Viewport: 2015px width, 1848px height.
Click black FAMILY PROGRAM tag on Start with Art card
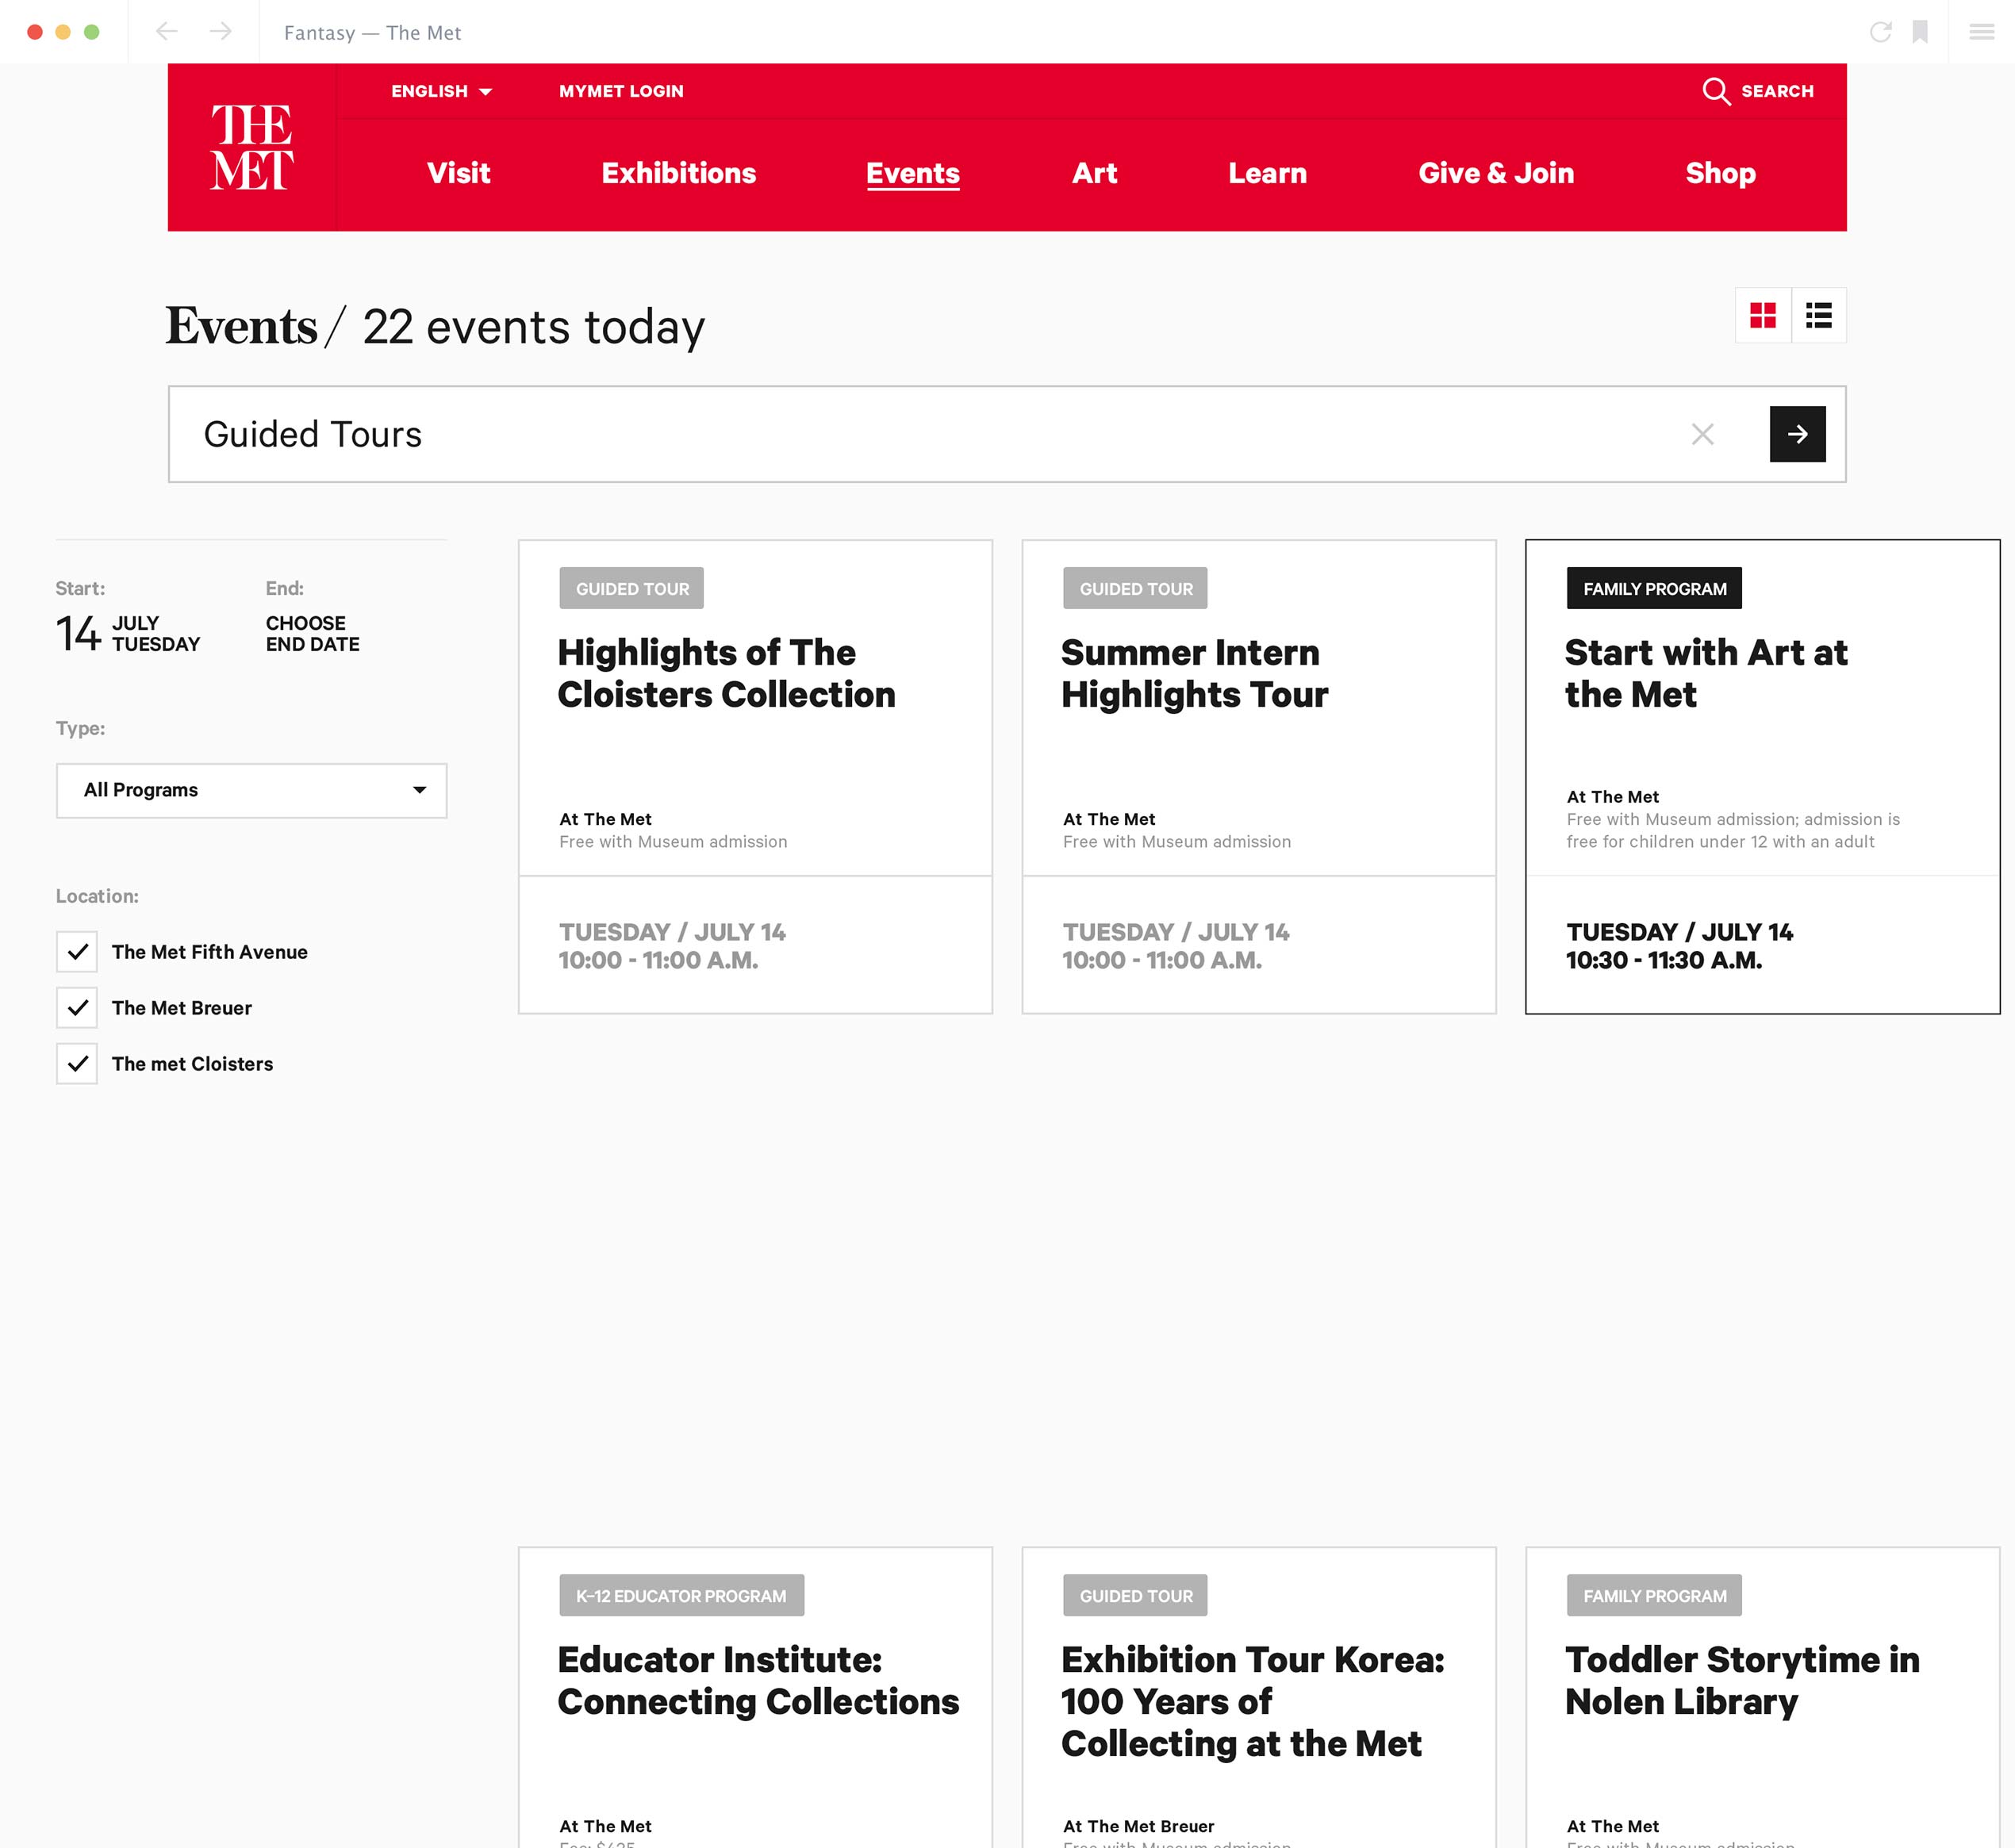(1655, 589)
